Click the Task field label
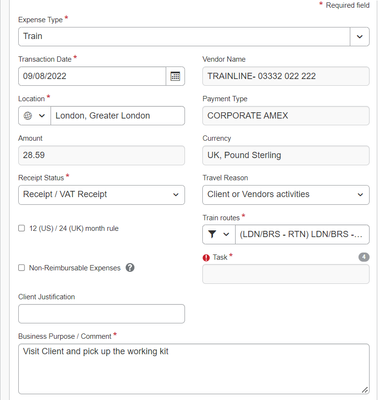The width and height of the screenshot is (383, 400). [x=220, y=257]
